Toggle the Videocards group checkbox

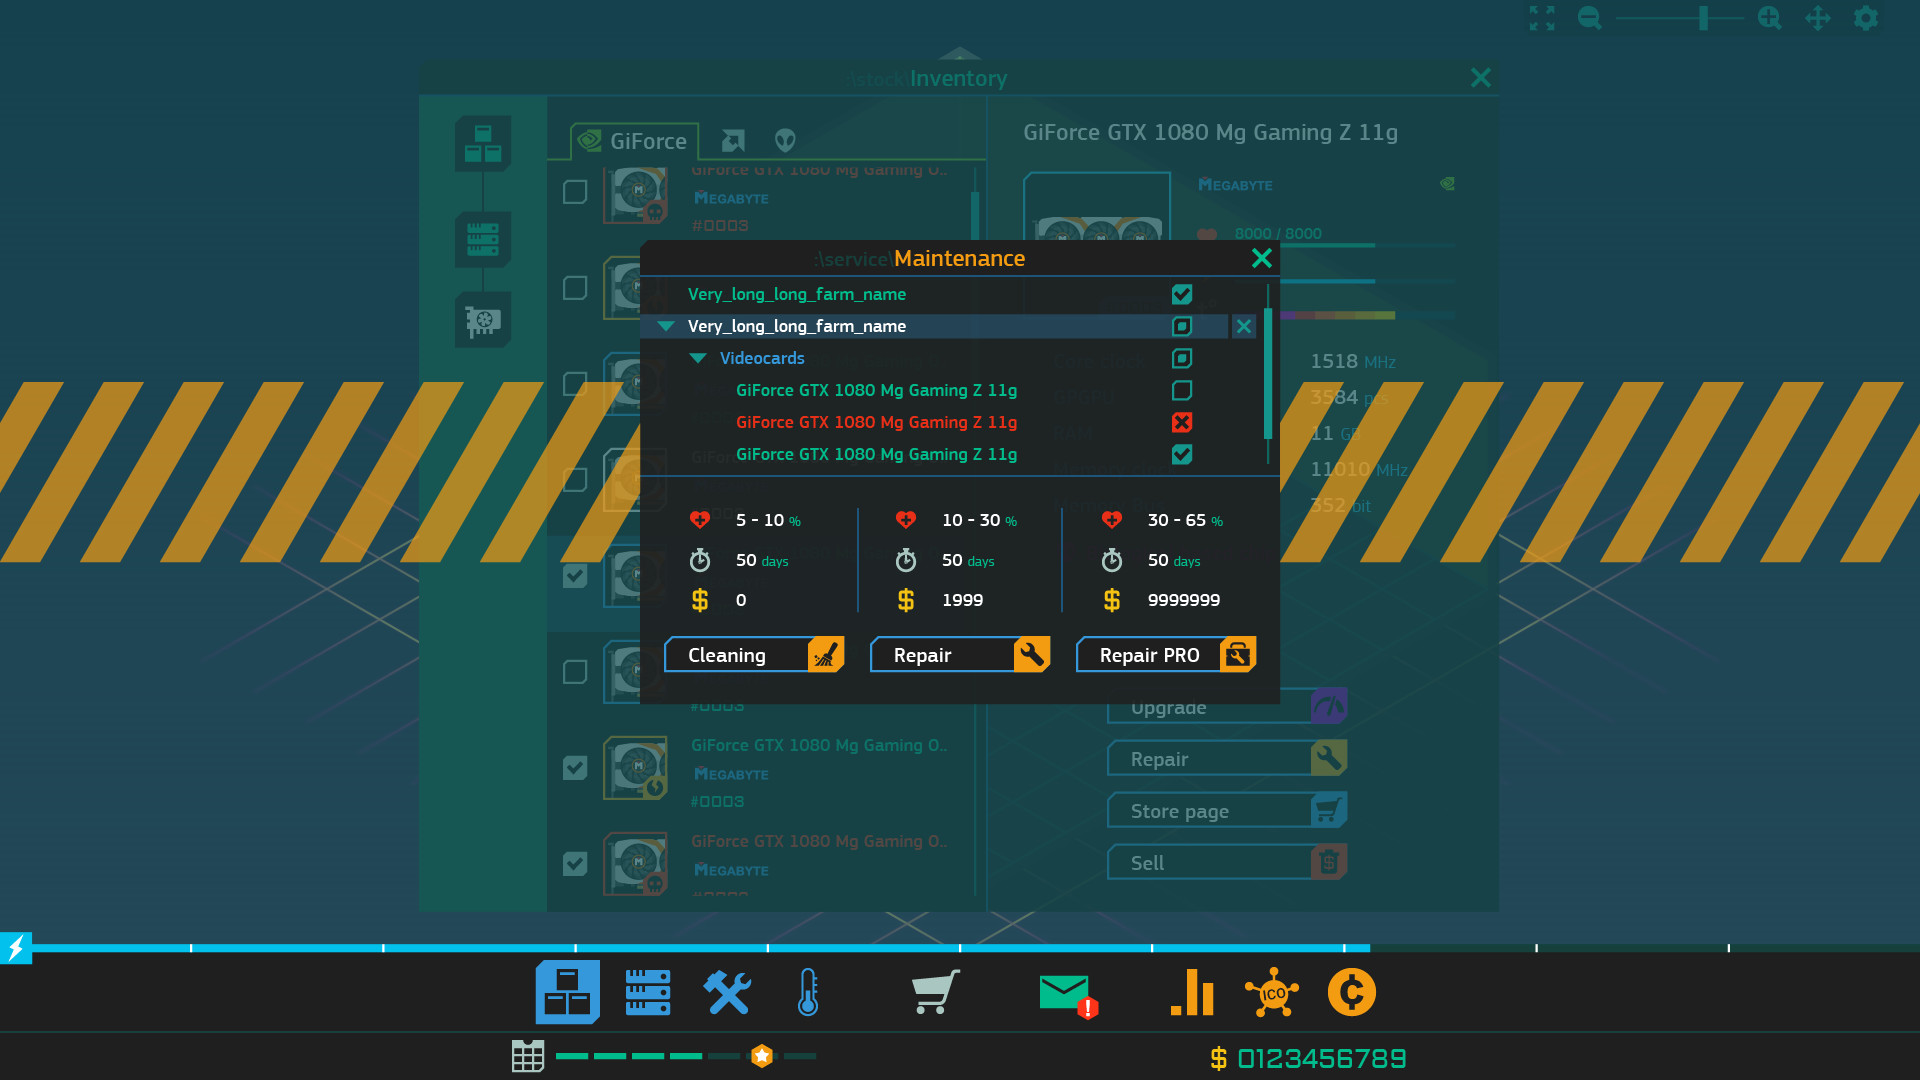1182,358
